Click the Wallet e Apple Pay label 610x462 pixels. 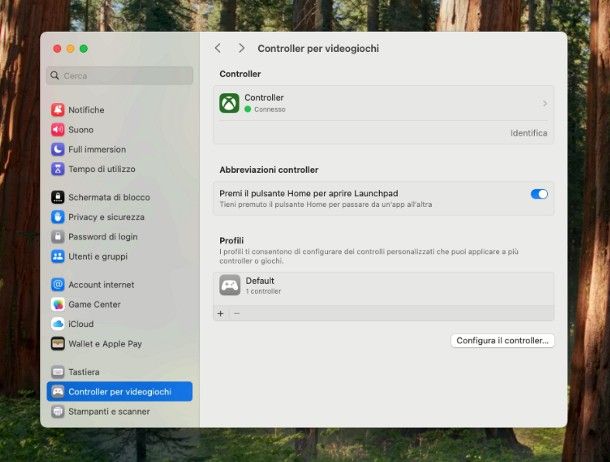[105, 344]
